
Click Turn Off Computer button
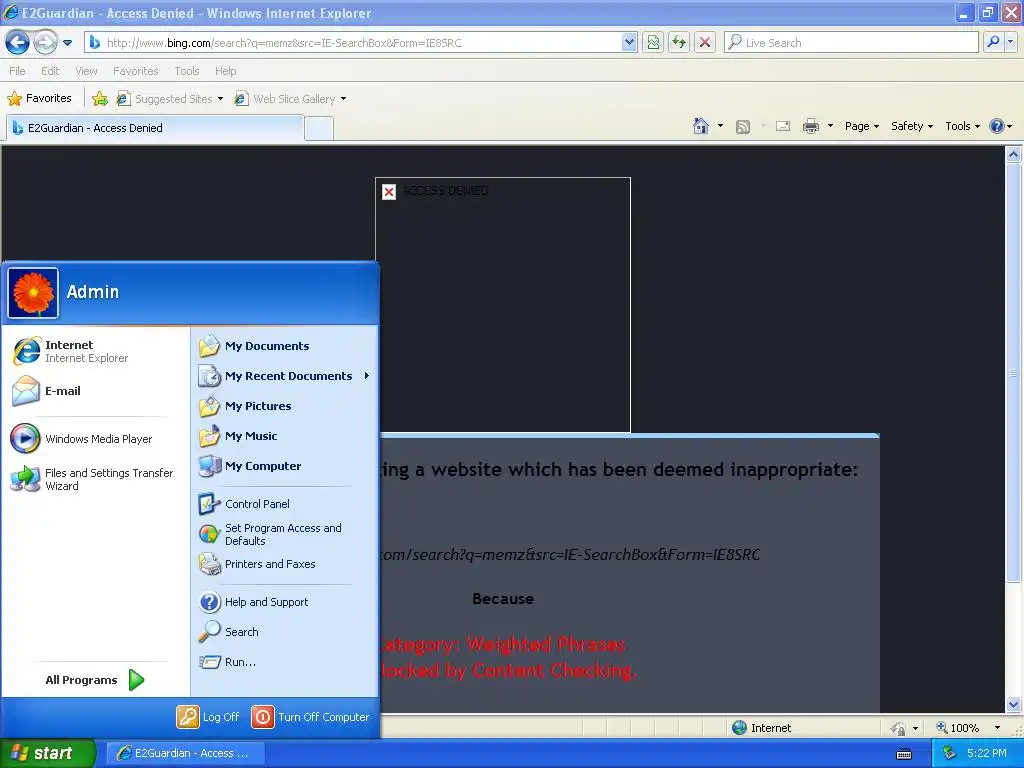pos(311,717)
